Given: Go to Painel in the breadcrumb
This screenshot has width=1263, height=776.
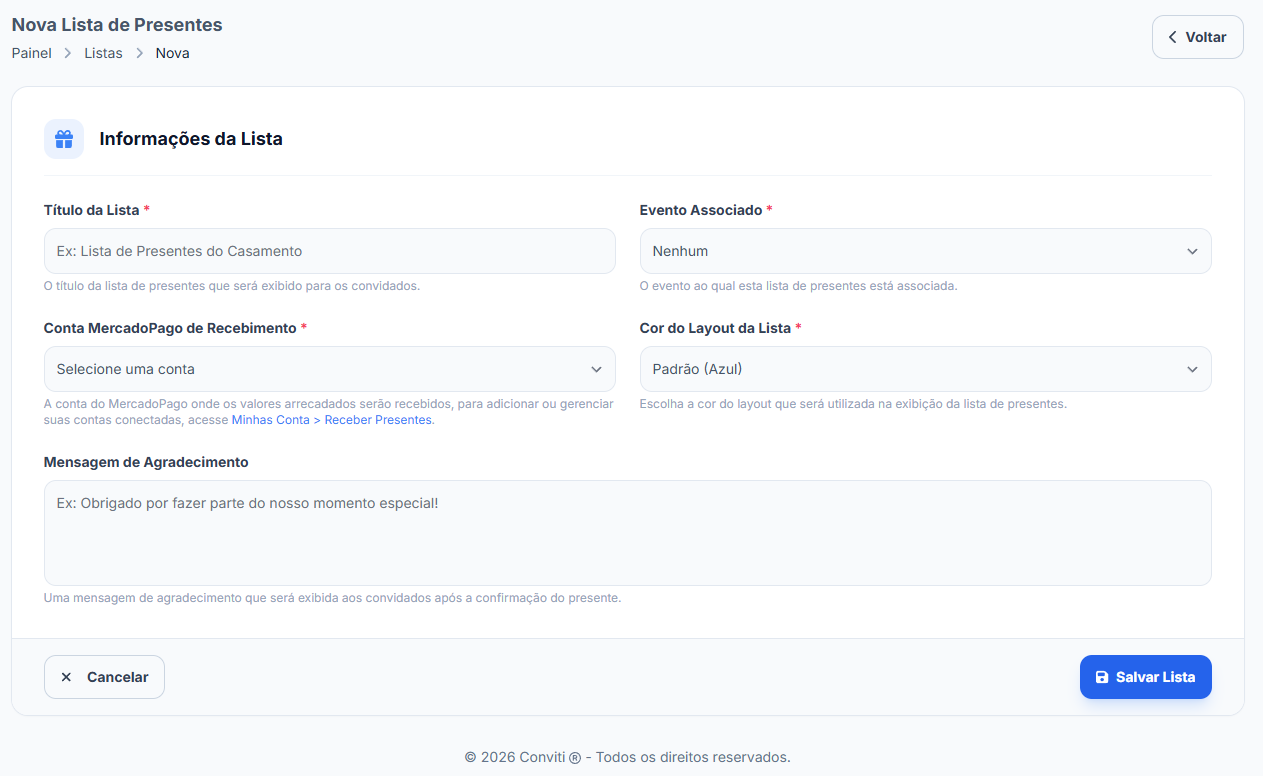Looking at the screenshot, I should 32,53.
